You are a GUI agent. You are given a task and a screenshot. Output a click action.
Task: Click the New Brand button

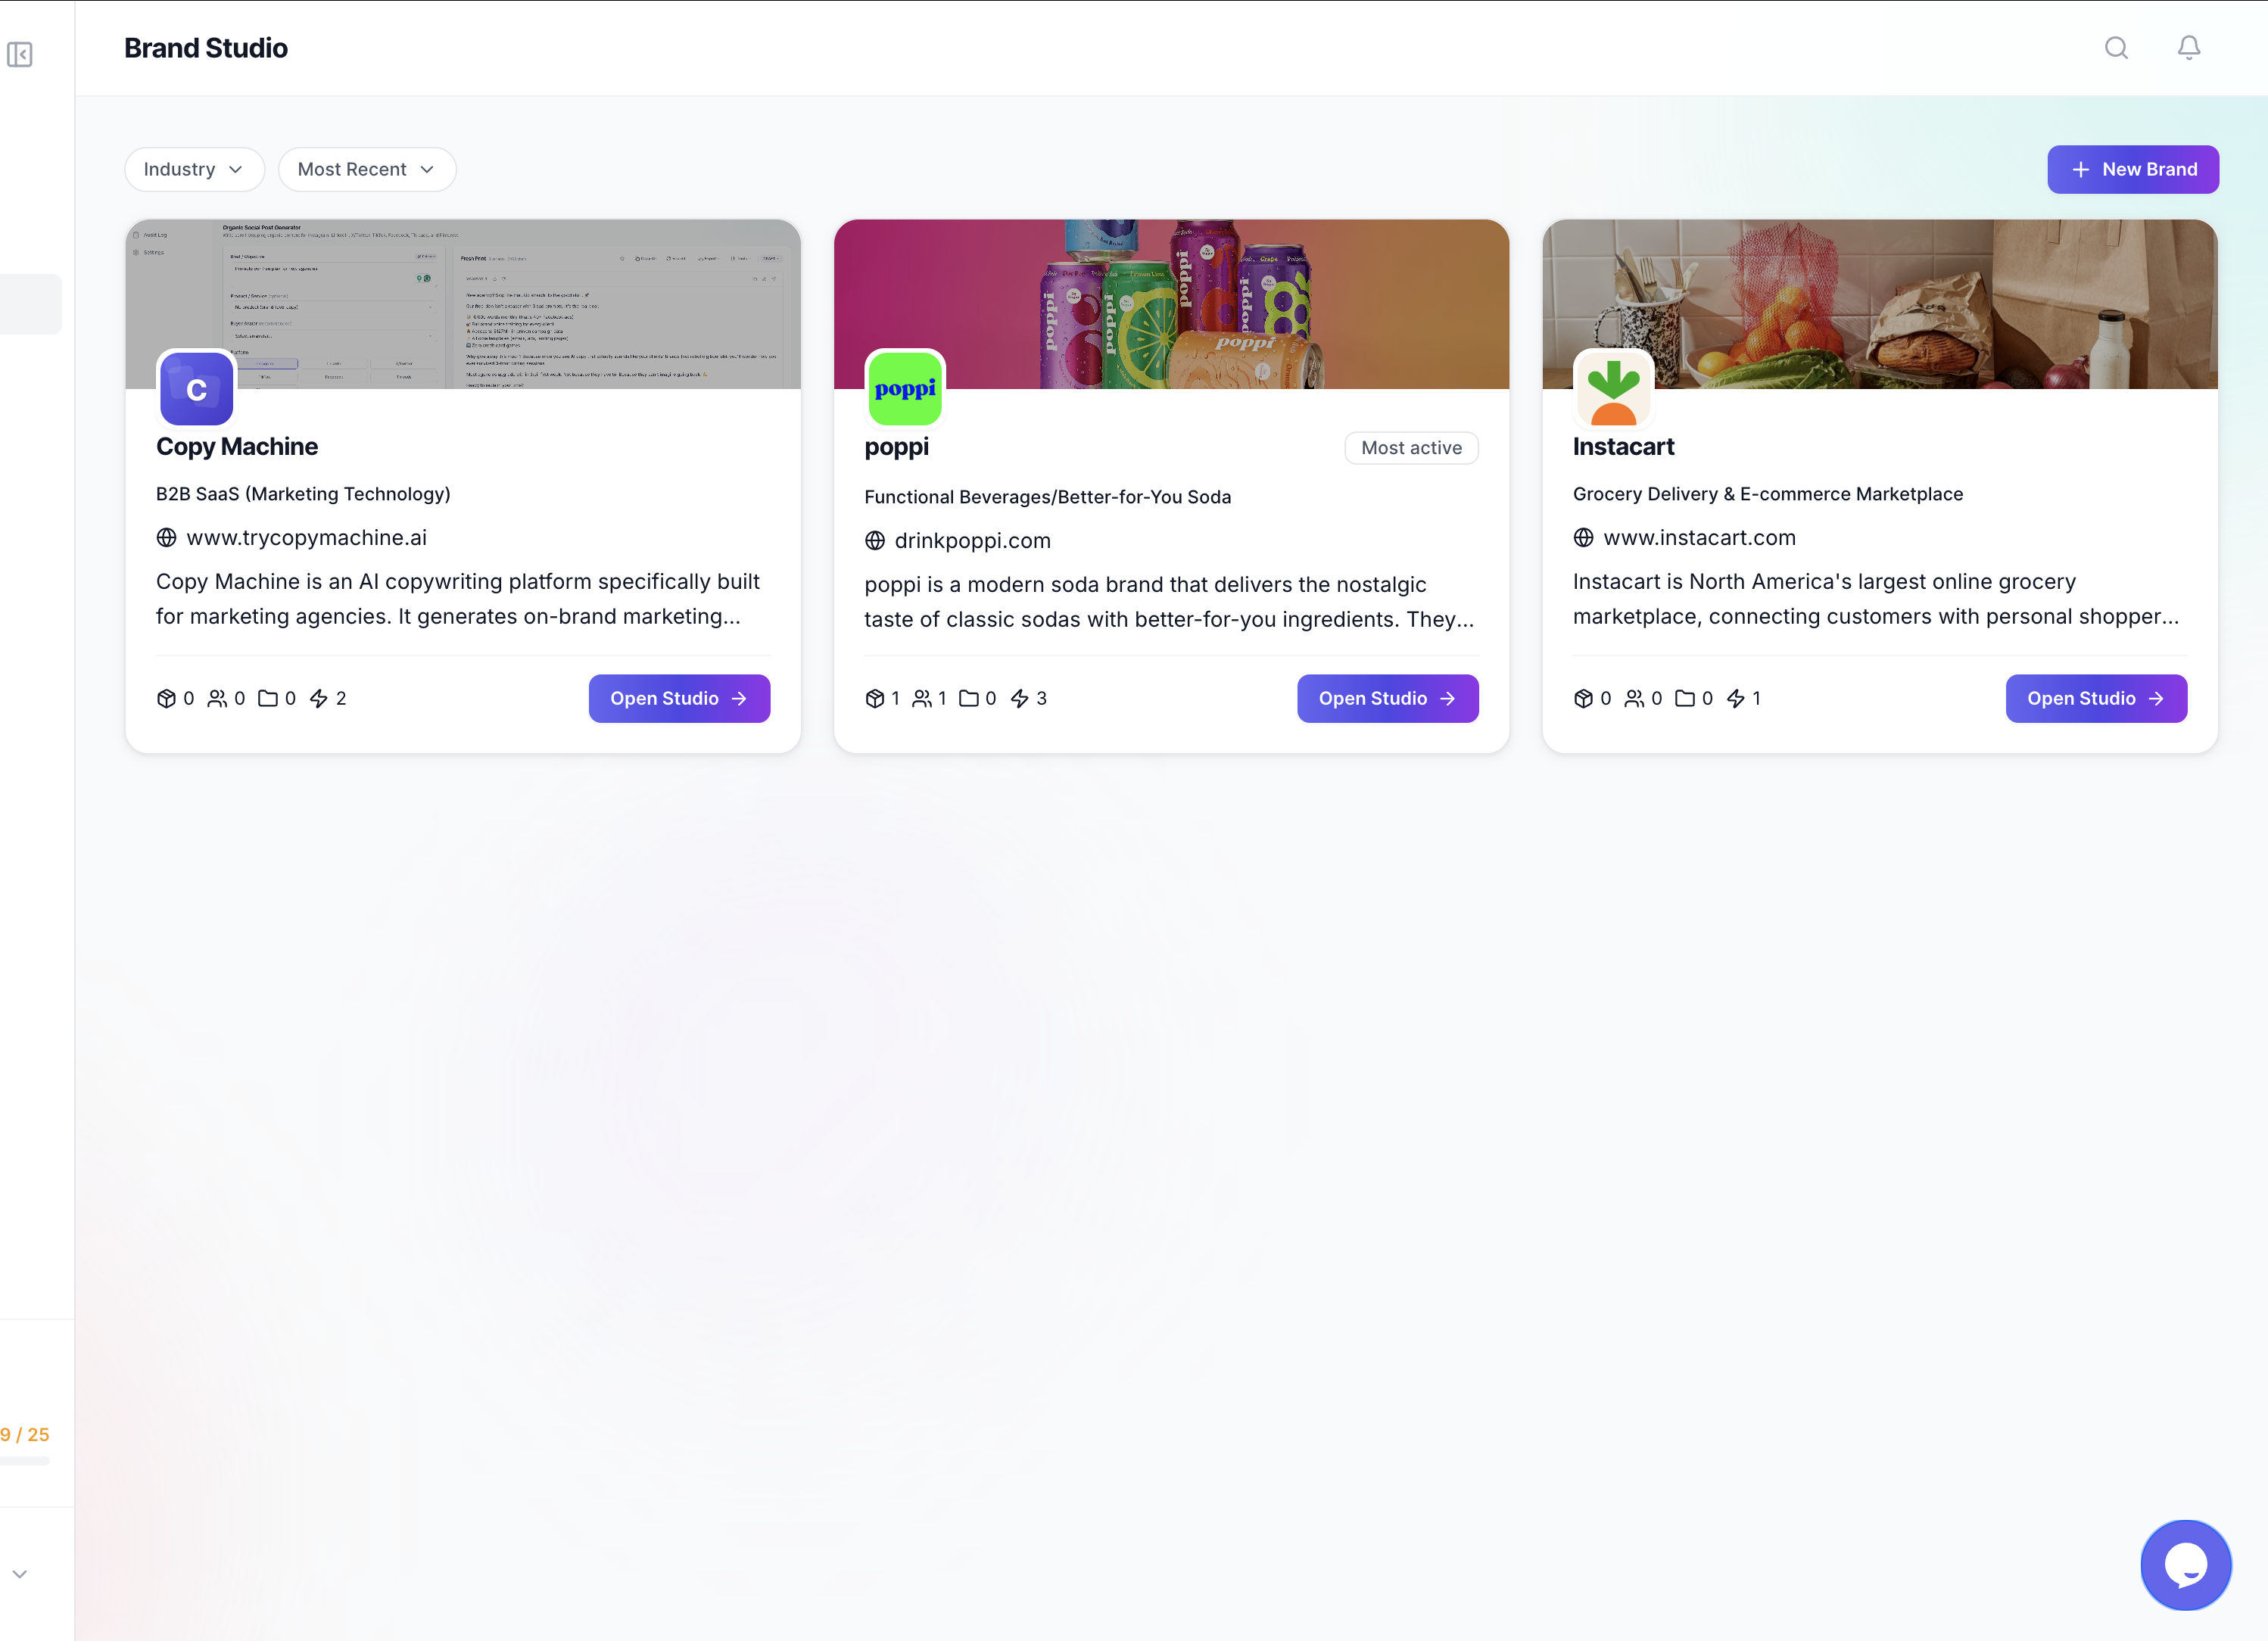point(2132,169)
